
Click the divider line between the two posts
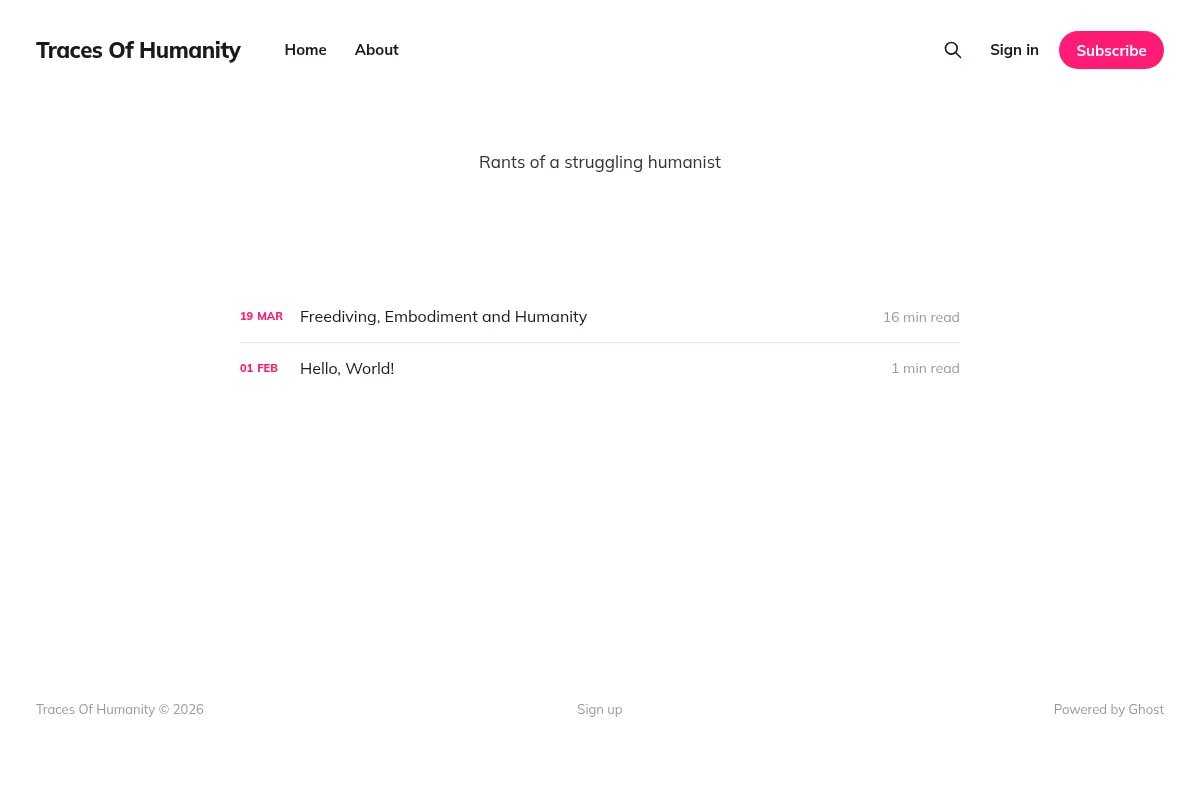pos(600,342)
